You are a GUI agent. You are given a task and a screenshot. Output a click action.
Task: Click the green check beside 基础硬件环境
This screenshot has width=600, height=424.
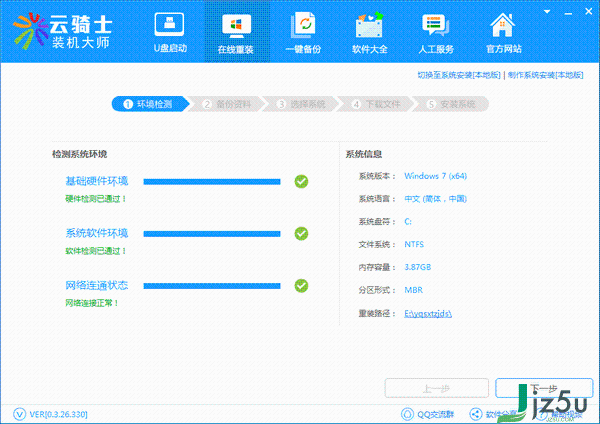301,181
